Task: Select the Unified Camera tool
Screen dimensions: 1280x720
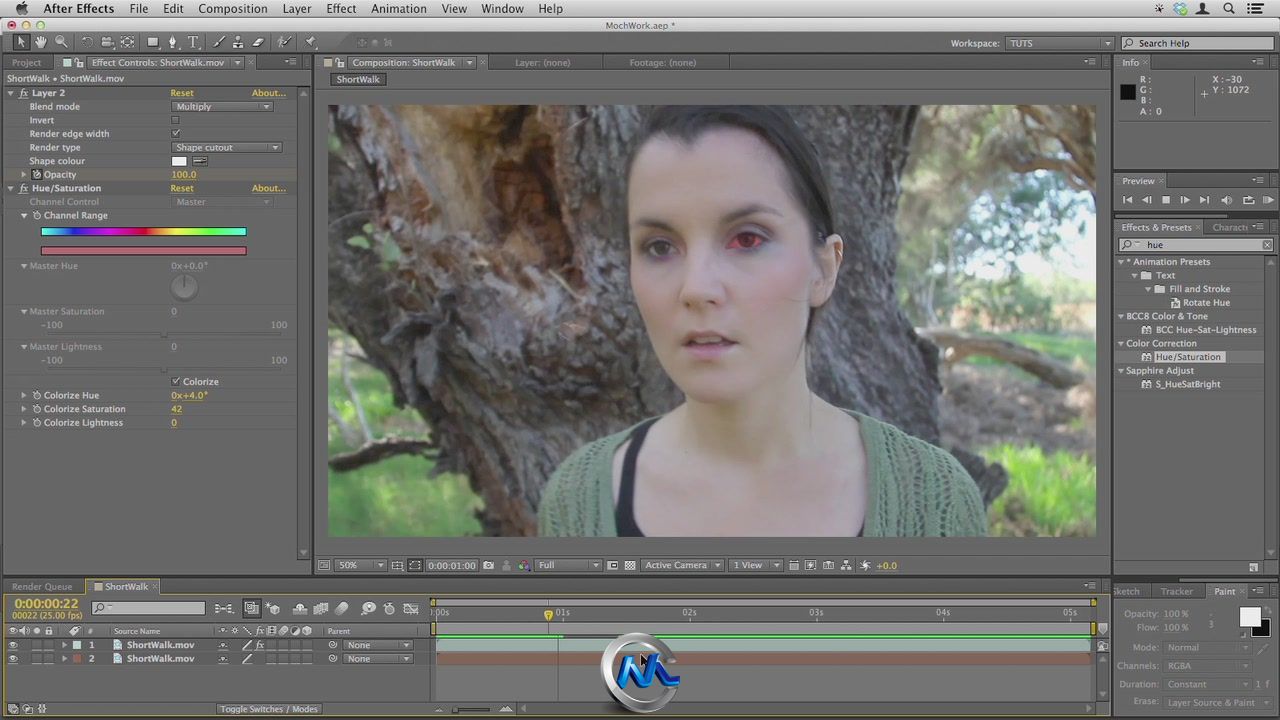Action: pyautogui.click(x=107, y=42)
